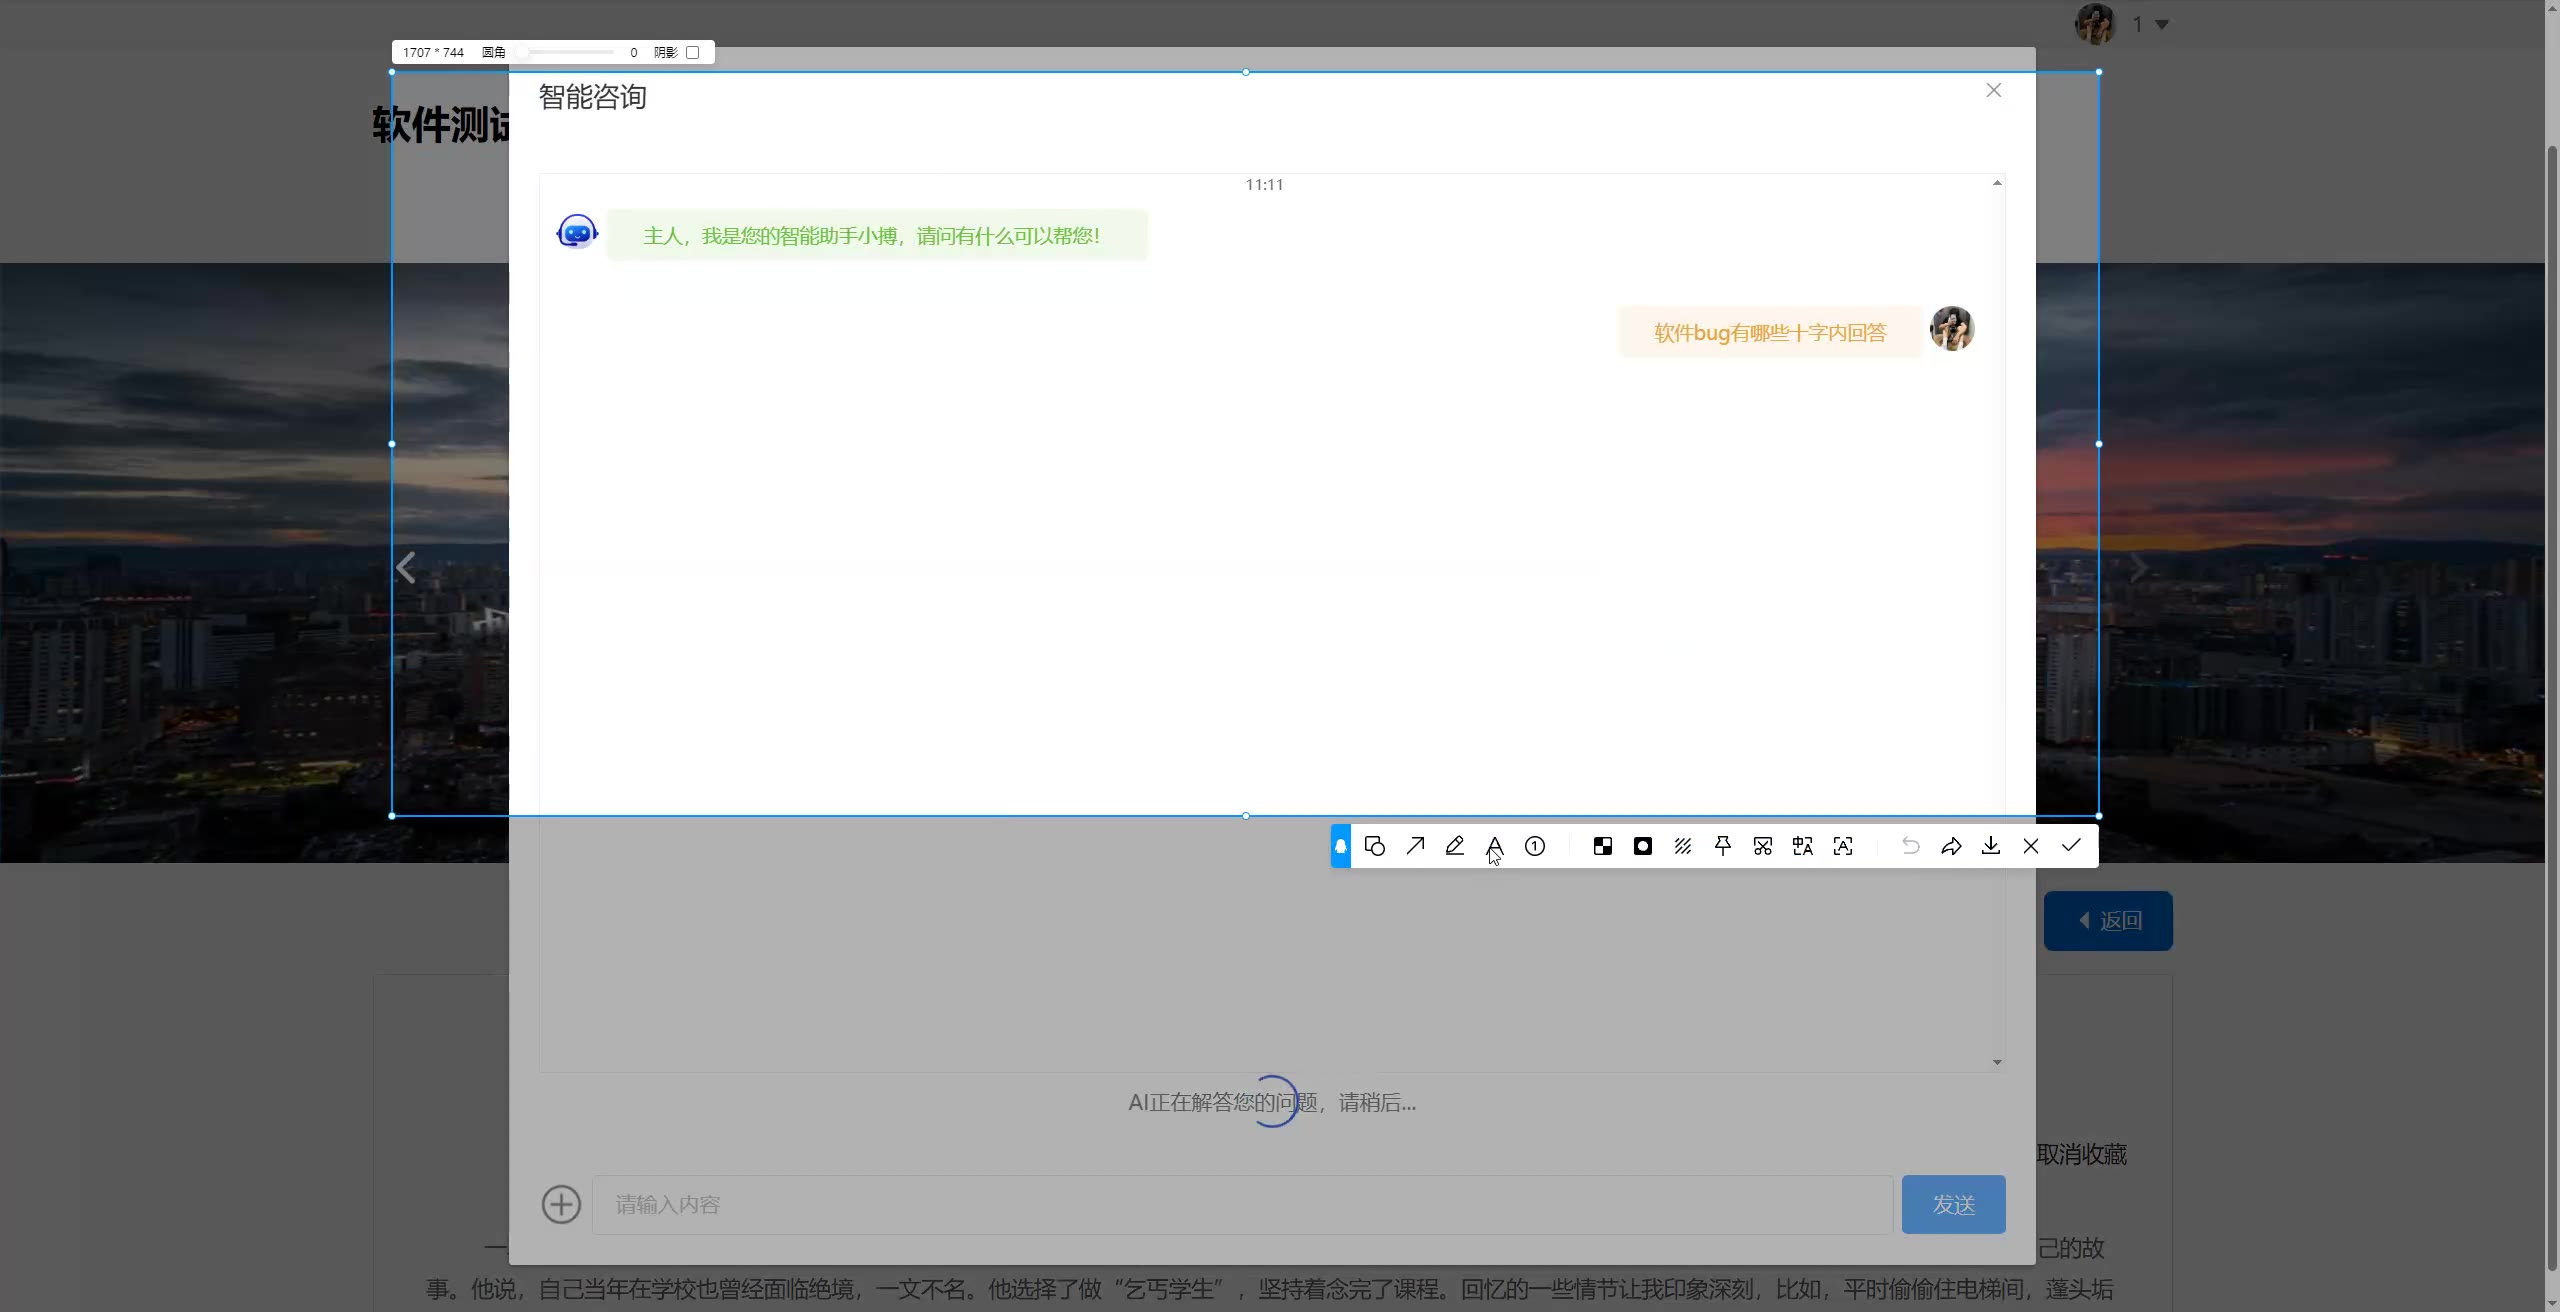Select the numbered marker tool
The image size is (2560, 1312).
pyautogui.click(x=1535, y=846)
